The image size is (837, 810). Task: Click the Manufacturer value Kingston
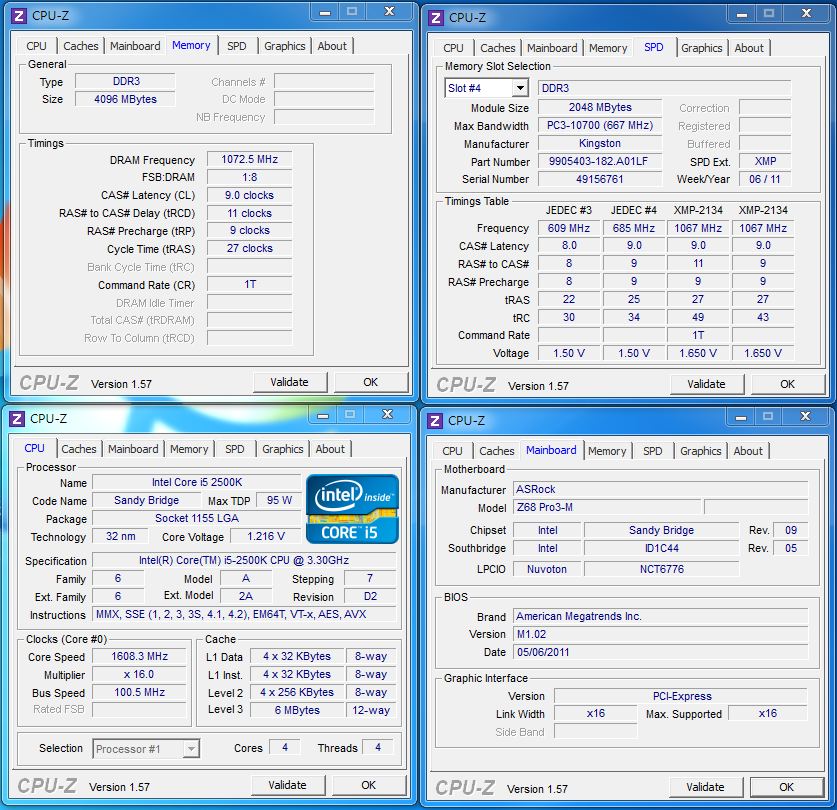600,144
